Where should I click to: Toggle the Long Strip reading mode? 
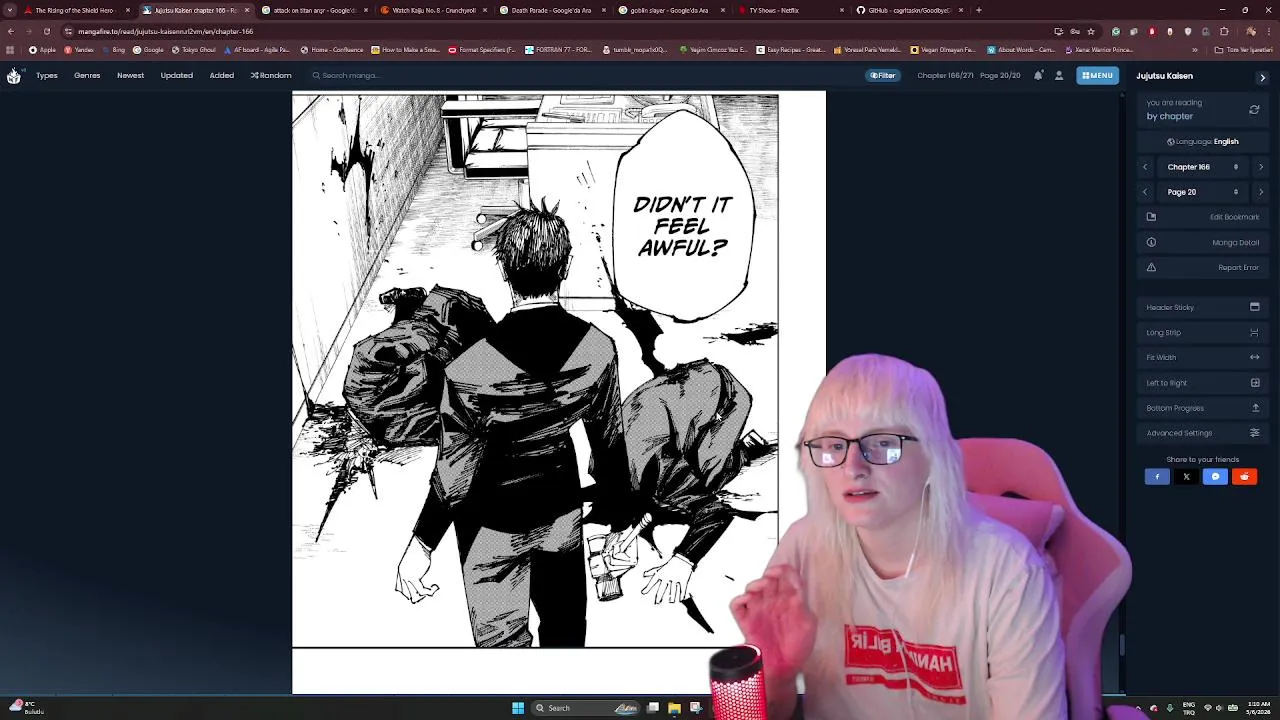1203,332
